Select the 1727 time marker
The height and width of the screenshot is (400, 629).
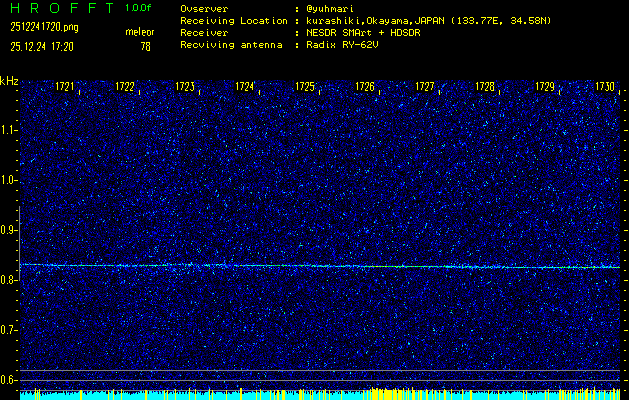click(425, 87)
